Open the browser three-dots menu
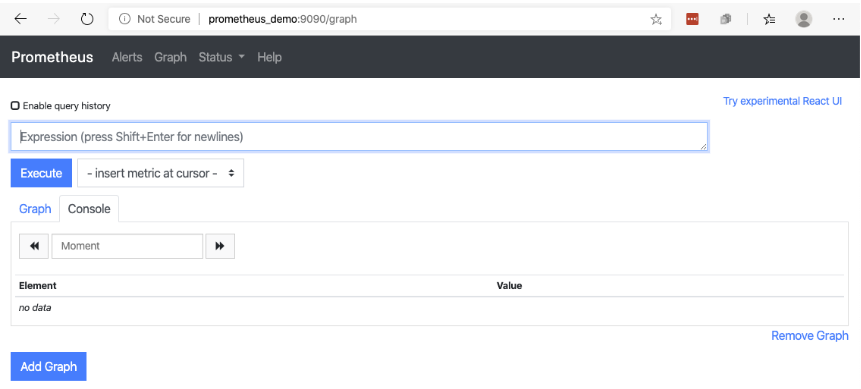The image size is (861, 389). pos(838,19)
